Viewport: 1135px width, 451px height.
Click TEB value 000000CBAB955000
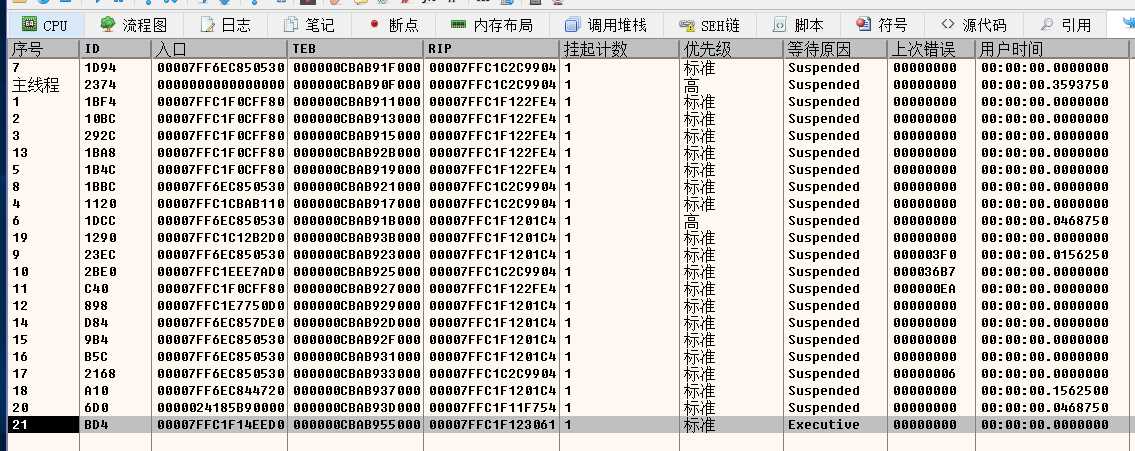tap(357, 425)
